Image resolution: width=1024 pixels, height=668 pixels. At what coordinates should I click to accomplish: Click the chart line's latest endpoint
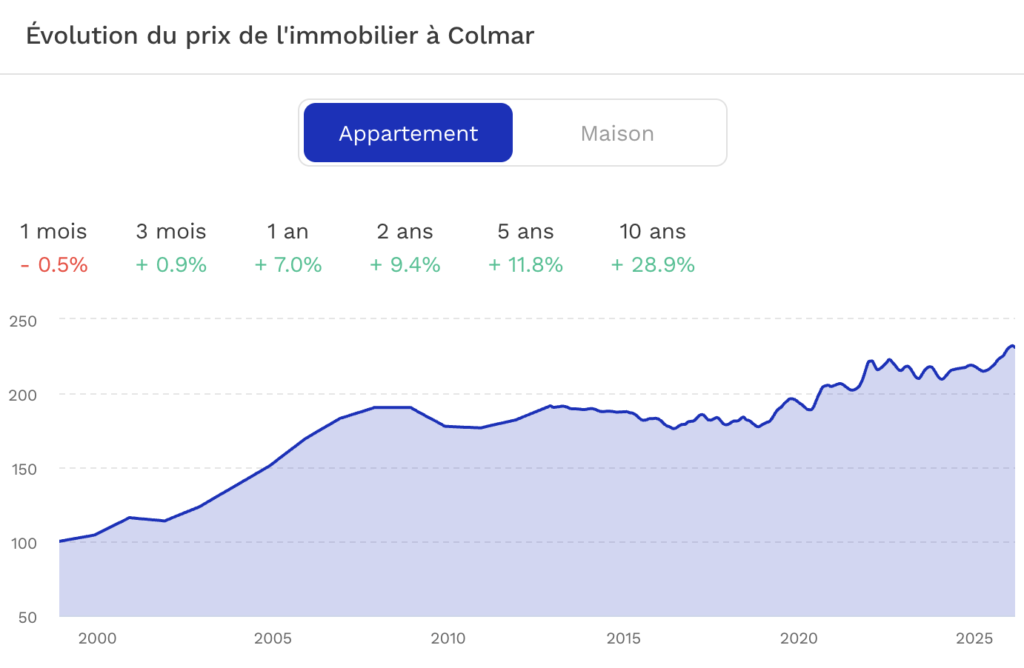click(x=1013, y=347)
